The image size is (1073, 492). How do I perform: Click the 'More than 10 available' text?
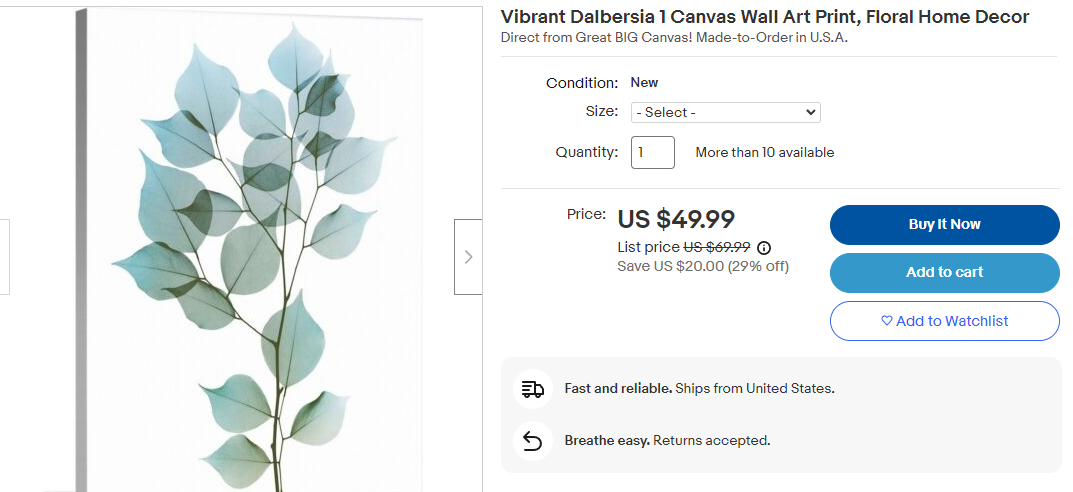[x=764, y=153]
